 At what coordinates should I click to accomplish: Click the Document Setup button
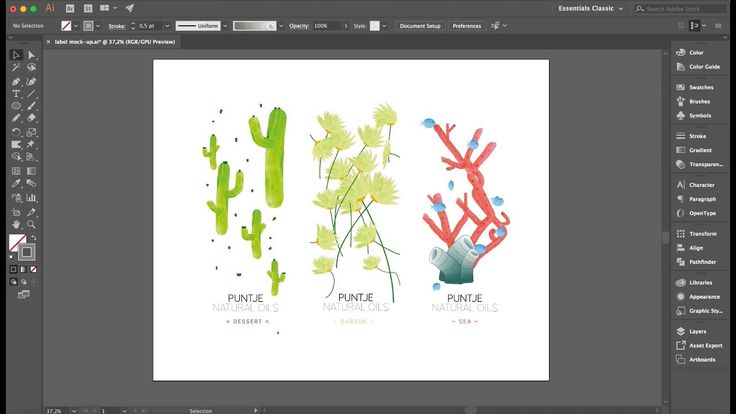click(x=420, y=26)
